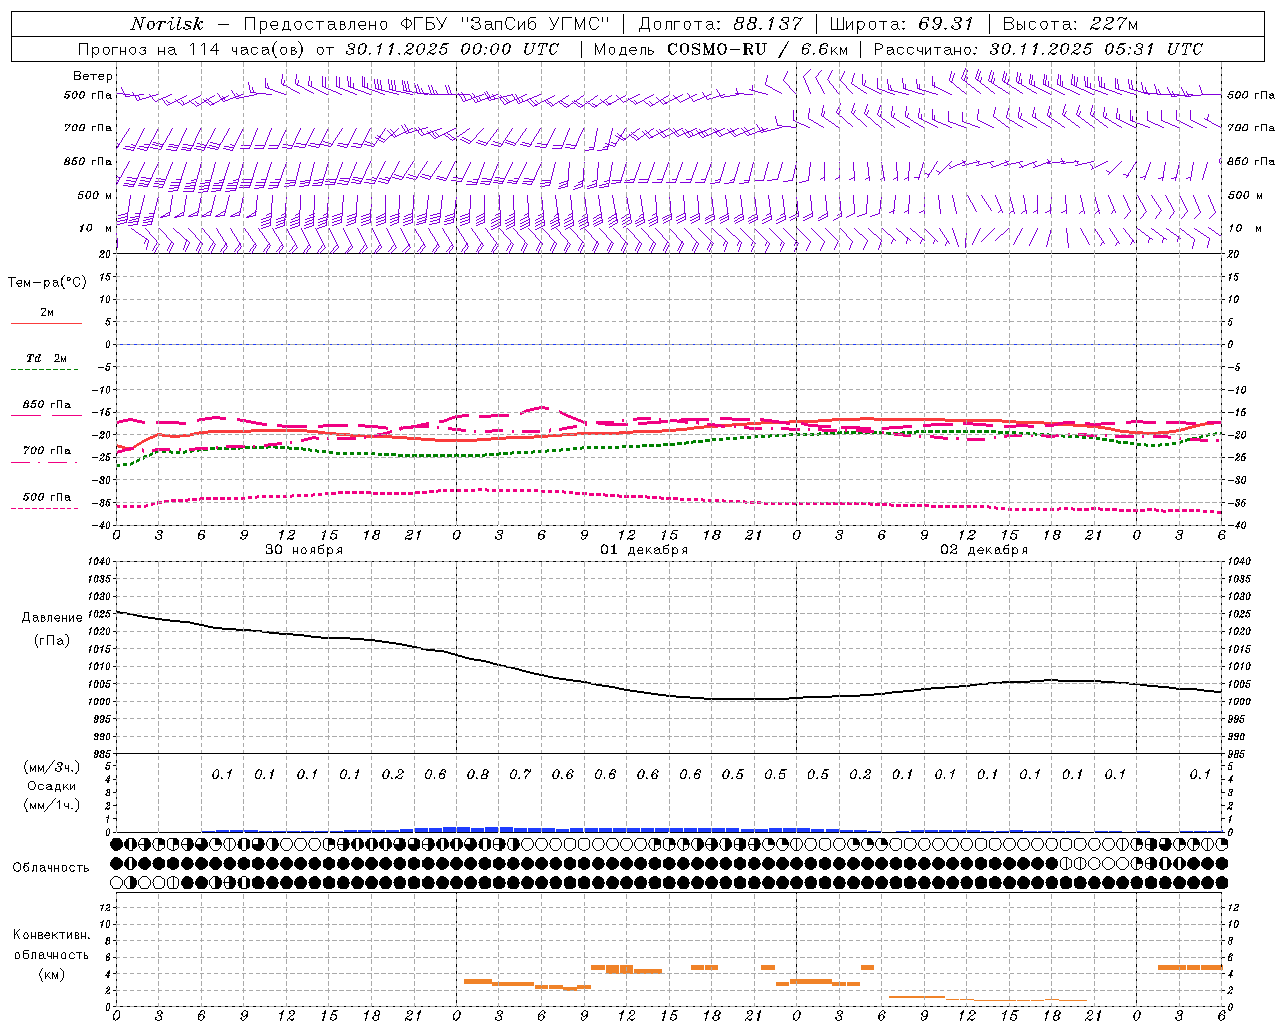The height and width of the screenshot is (1024, 1280).
Task: Click the 0.7 precipitation value
Action: click(x=520, y=774)
